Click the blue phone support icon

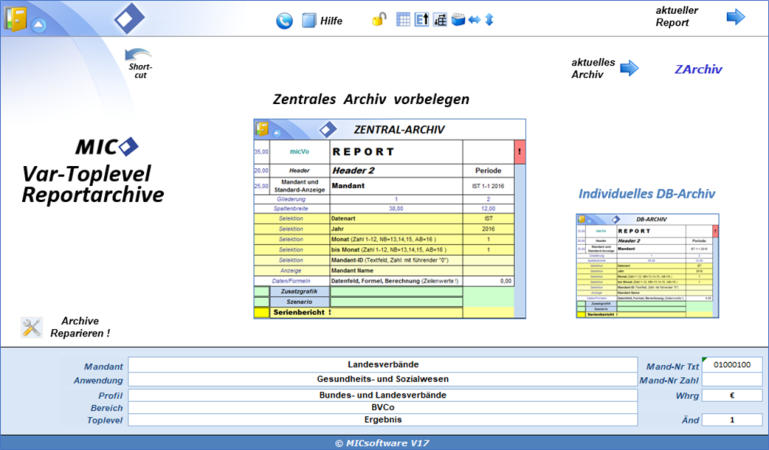click(284, 19)
